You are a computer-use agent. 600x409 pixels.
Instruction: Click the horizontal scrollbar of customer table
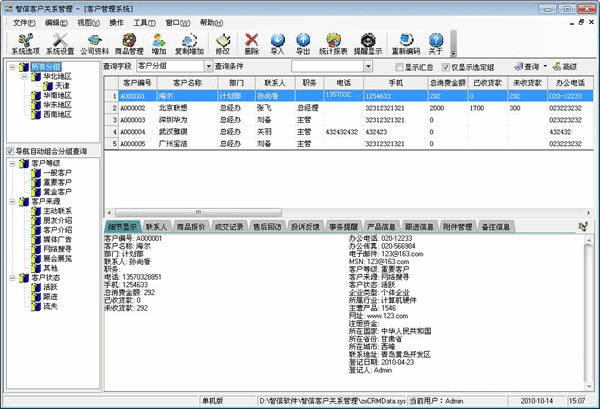(x=349, y=212)
